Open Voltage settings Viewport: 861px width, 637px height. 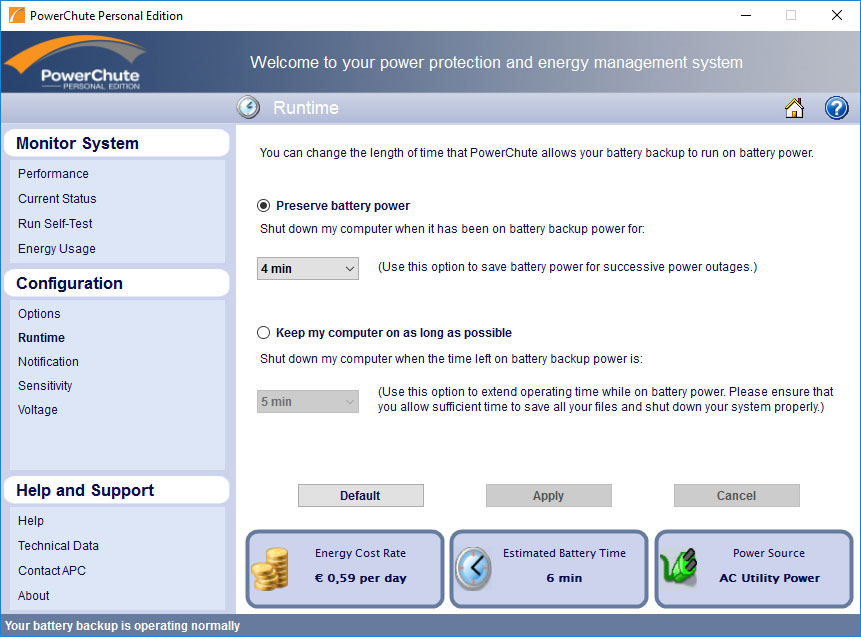(37, 410)
